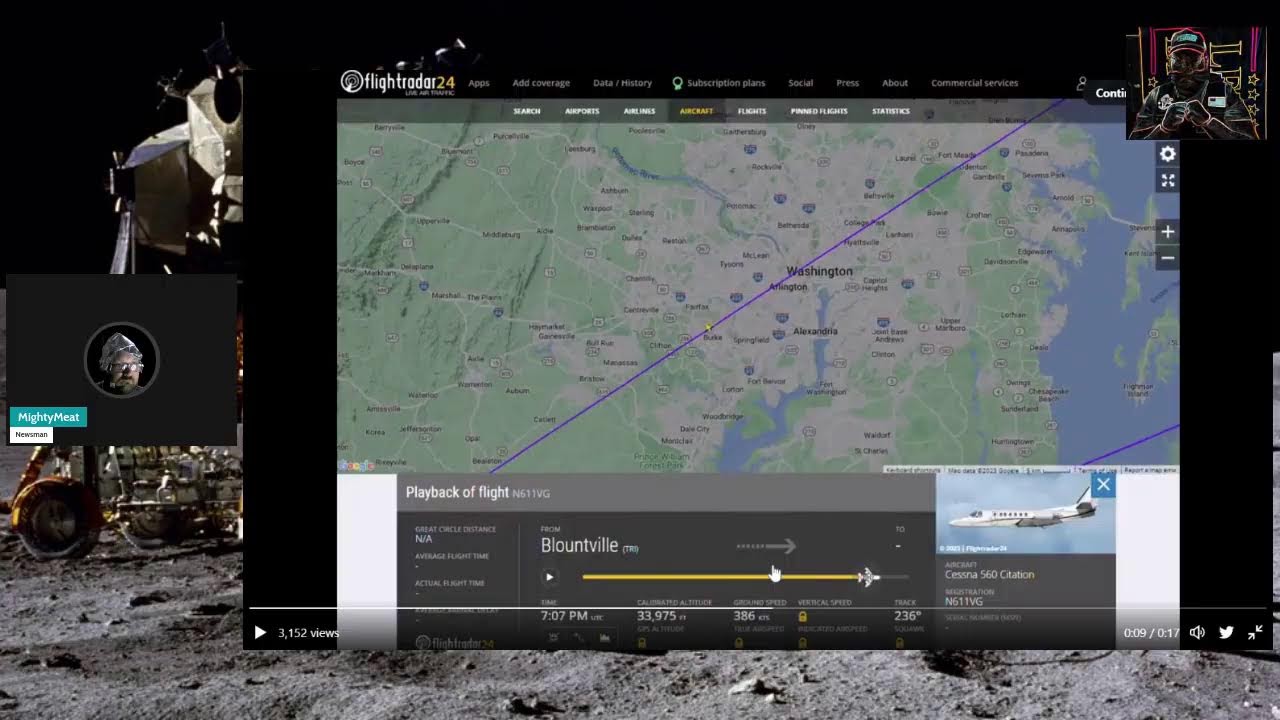Start flight playback using the round play button
Viewport: 1280px width, 720px height.
click(x=549, y=577)
